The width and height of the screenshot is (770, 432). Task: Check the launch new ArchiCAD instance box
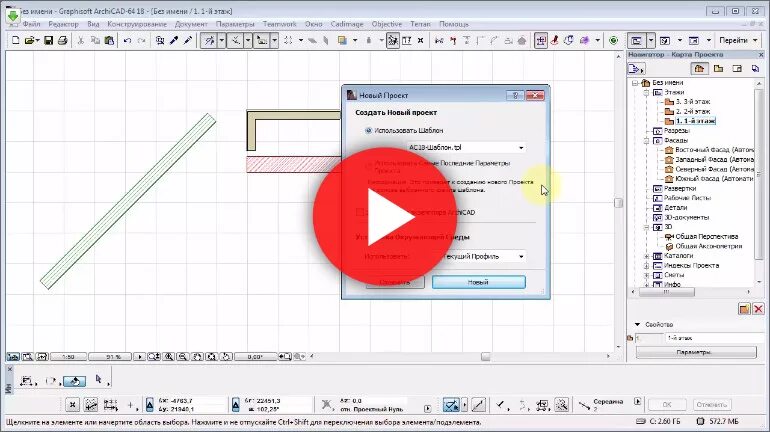click(x=359, y=212)
